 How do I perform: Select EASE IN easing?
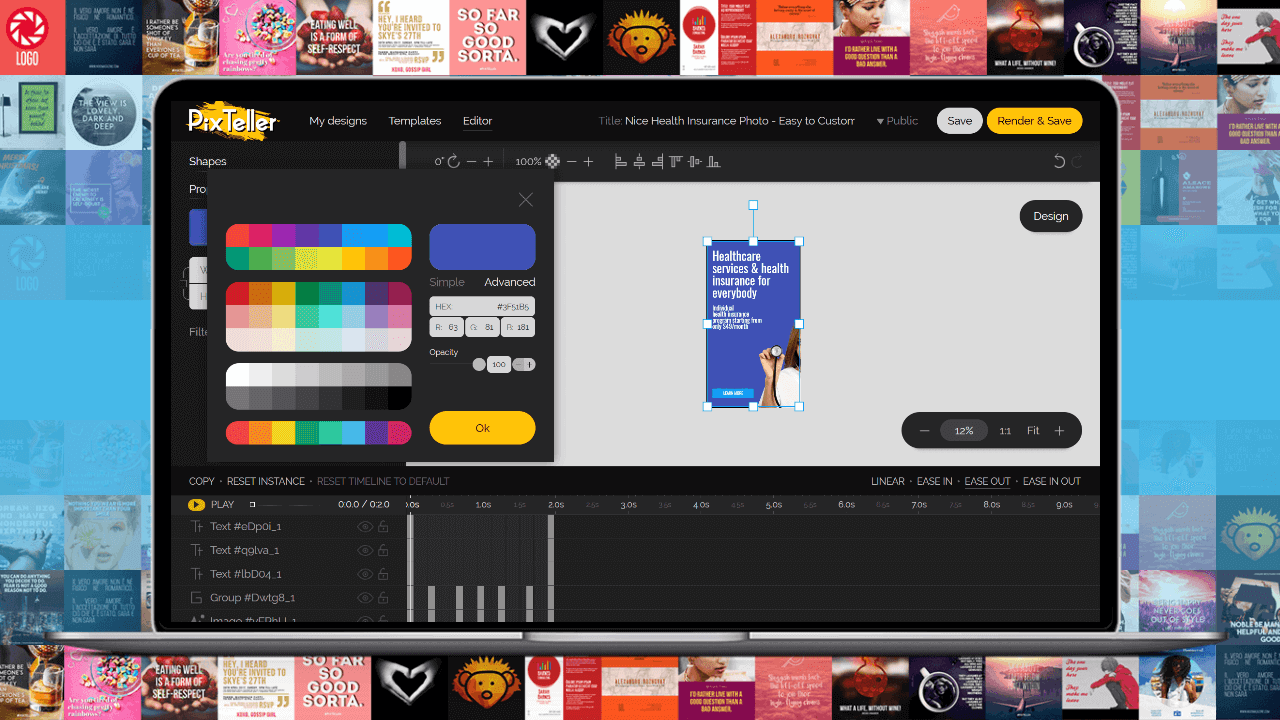click(x=935, y=482)
